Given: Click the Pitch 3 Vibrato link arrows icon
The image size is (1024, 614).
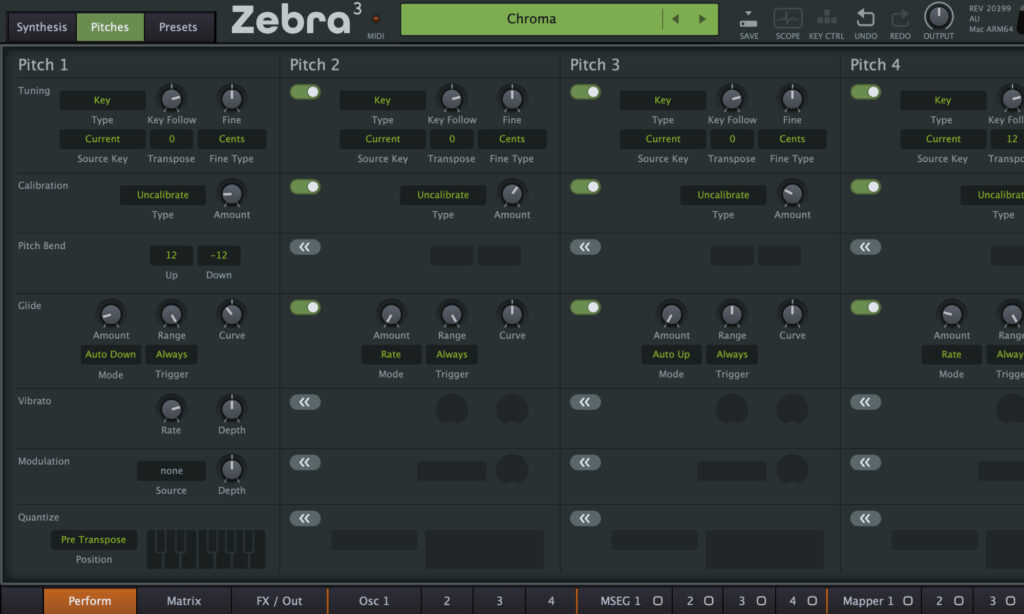Looking at the screenshot, I should 585,402.
